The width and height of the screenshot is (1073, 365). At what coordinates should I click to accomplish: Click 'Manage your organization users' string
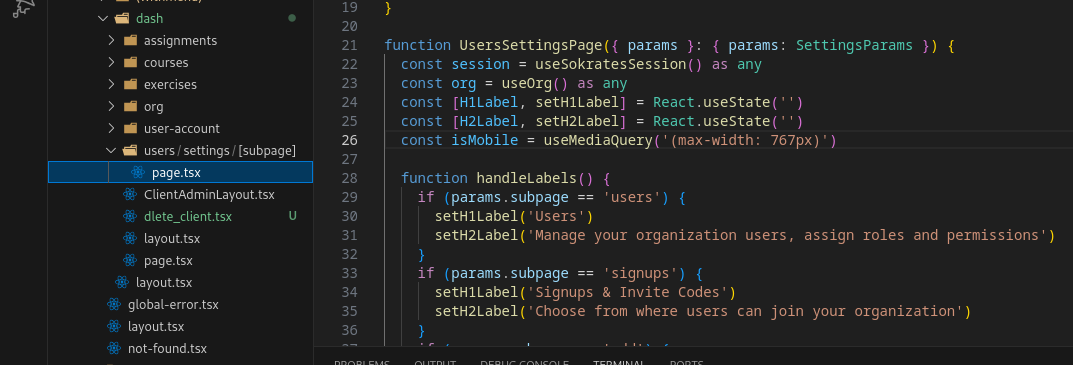[x=787, y=235]
